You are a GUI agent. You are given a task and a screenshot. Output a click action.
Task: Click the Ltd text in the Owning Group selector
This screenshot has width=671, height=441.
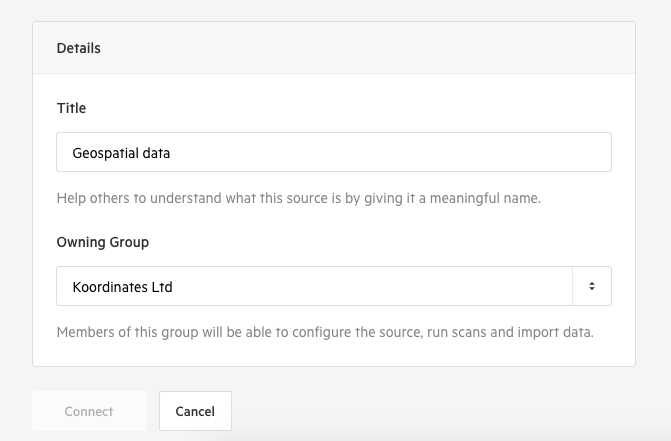pyautogui.click(x=162, y=287)
